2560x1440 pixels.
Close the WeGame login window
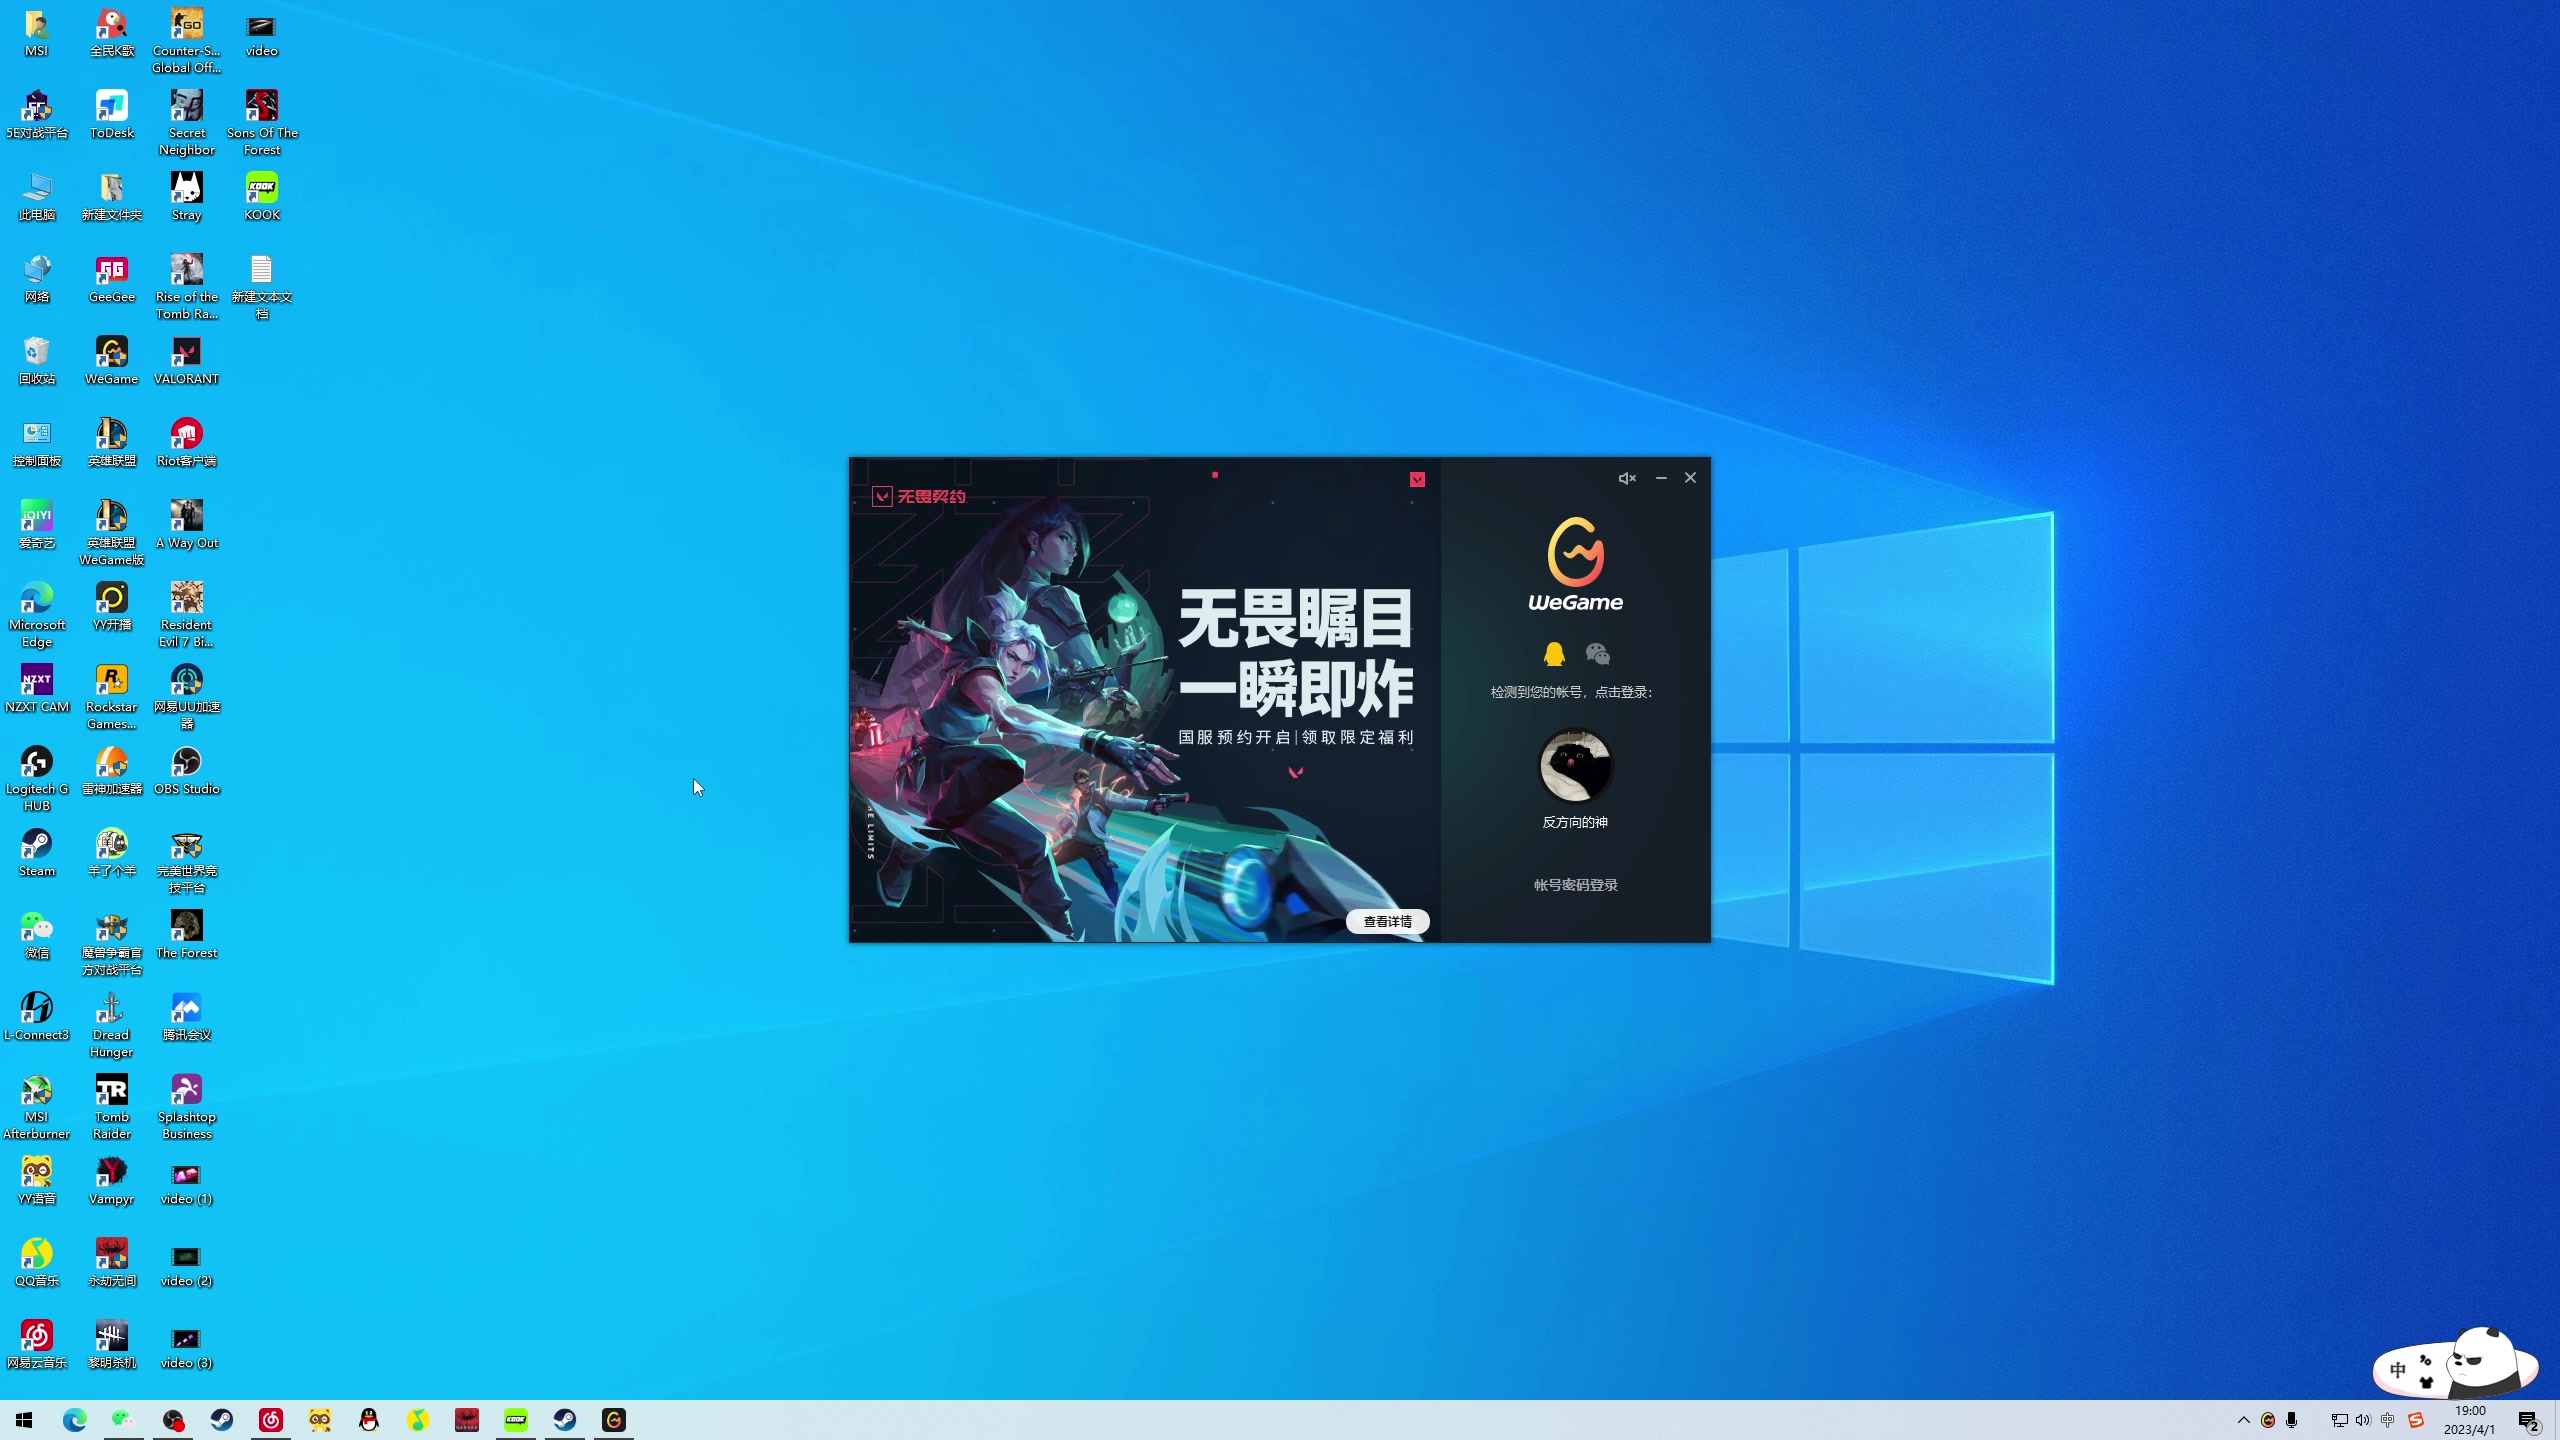point(1690,478)
